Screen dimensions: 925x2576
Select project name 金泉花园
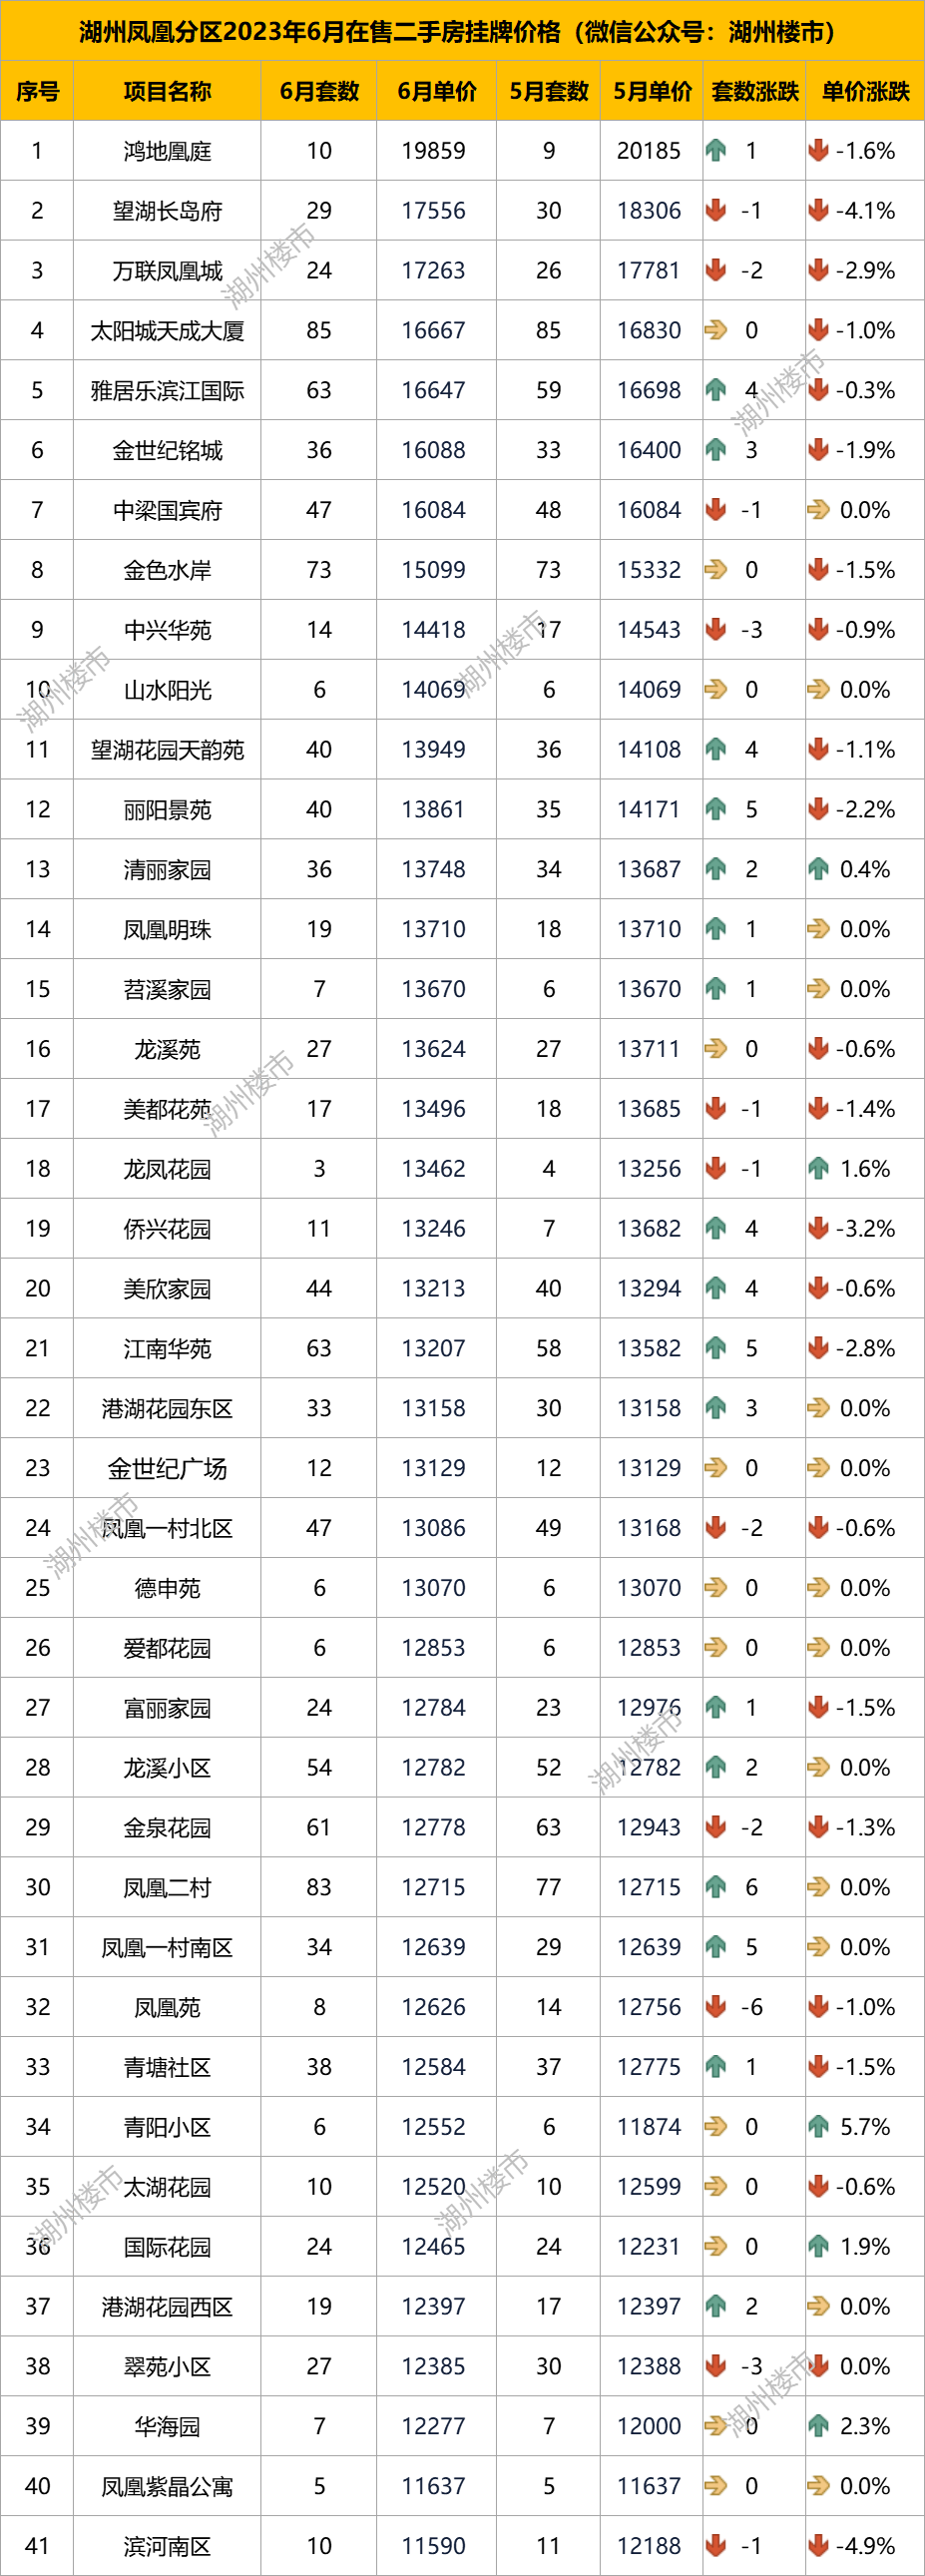(167, 1828)
